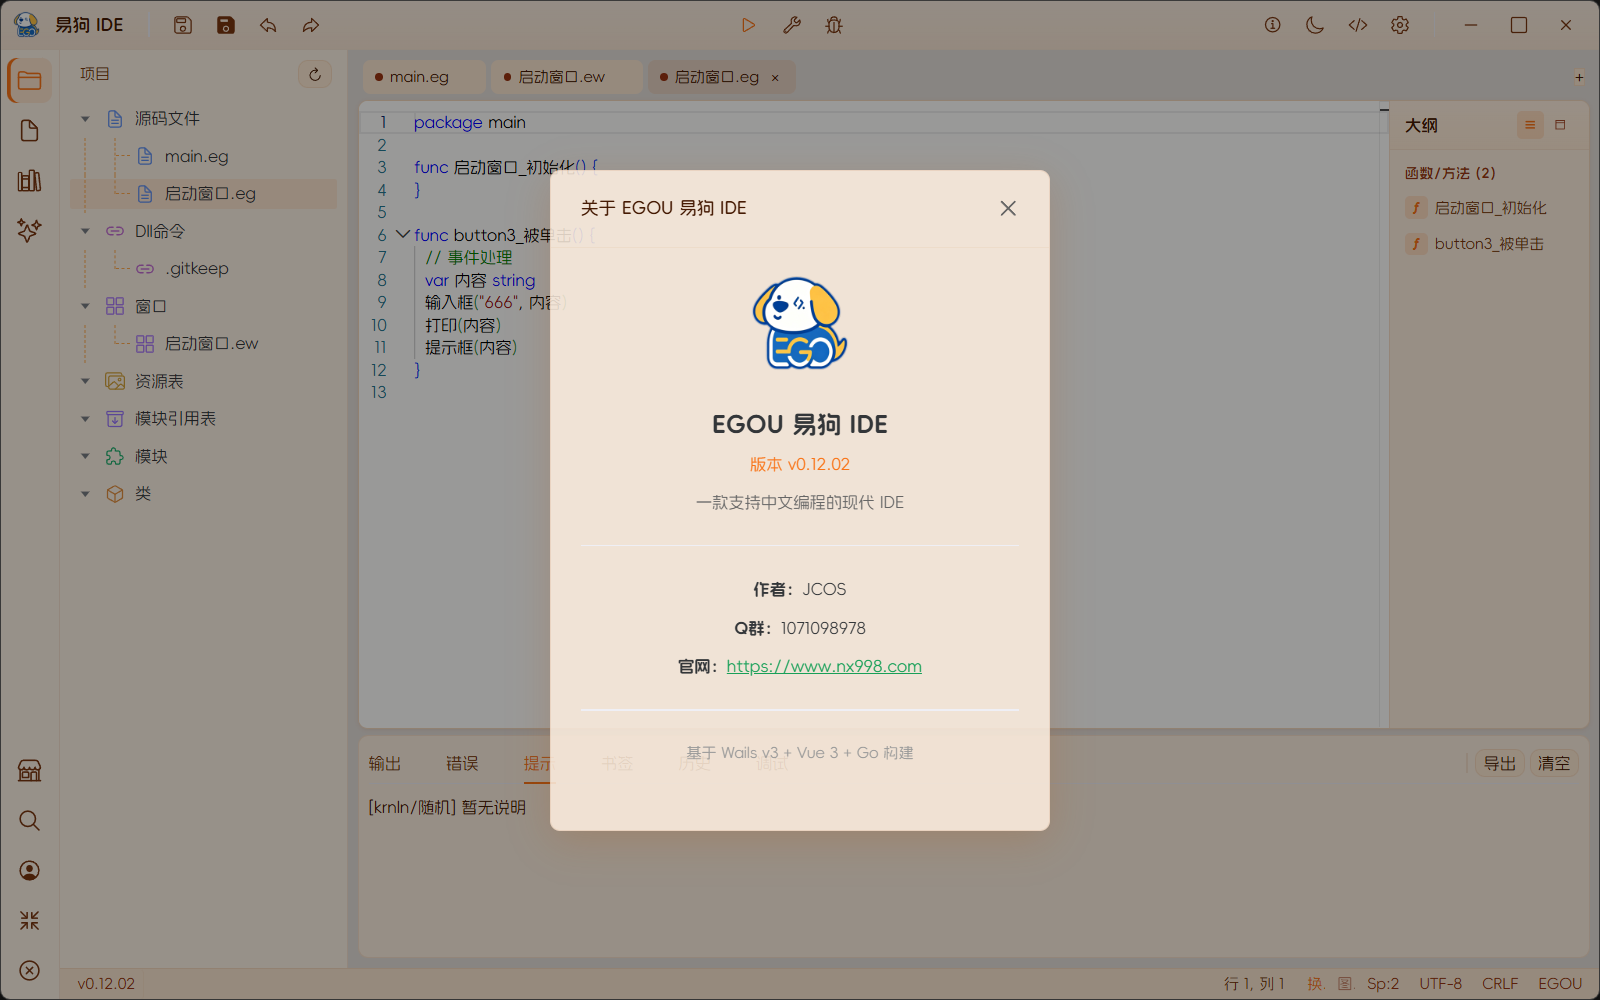Image resolution: width=1600 pixels, height=1000 pixels.
Task: Open the project folder panel in the sidebar
Action: 30,81
